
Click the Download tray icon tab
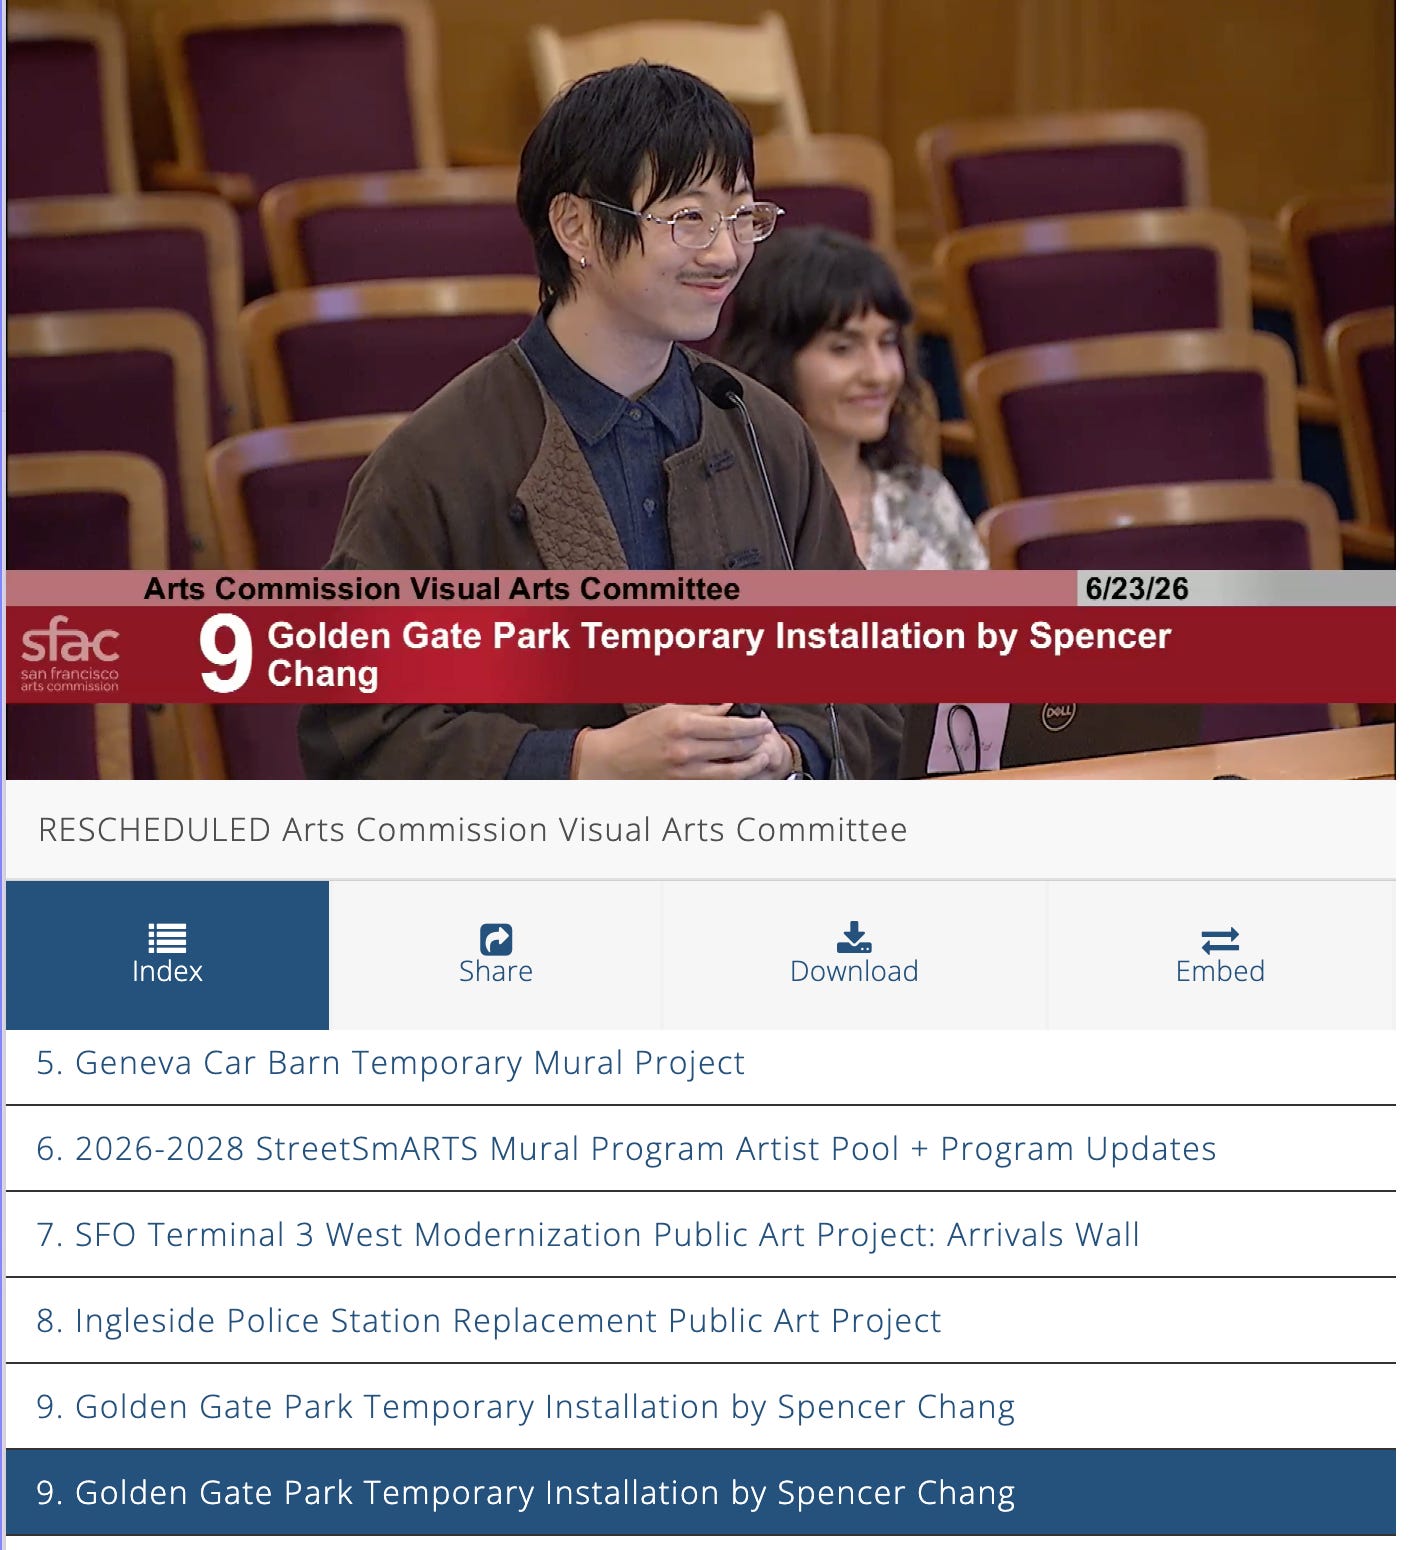click(x=854, y=955)
